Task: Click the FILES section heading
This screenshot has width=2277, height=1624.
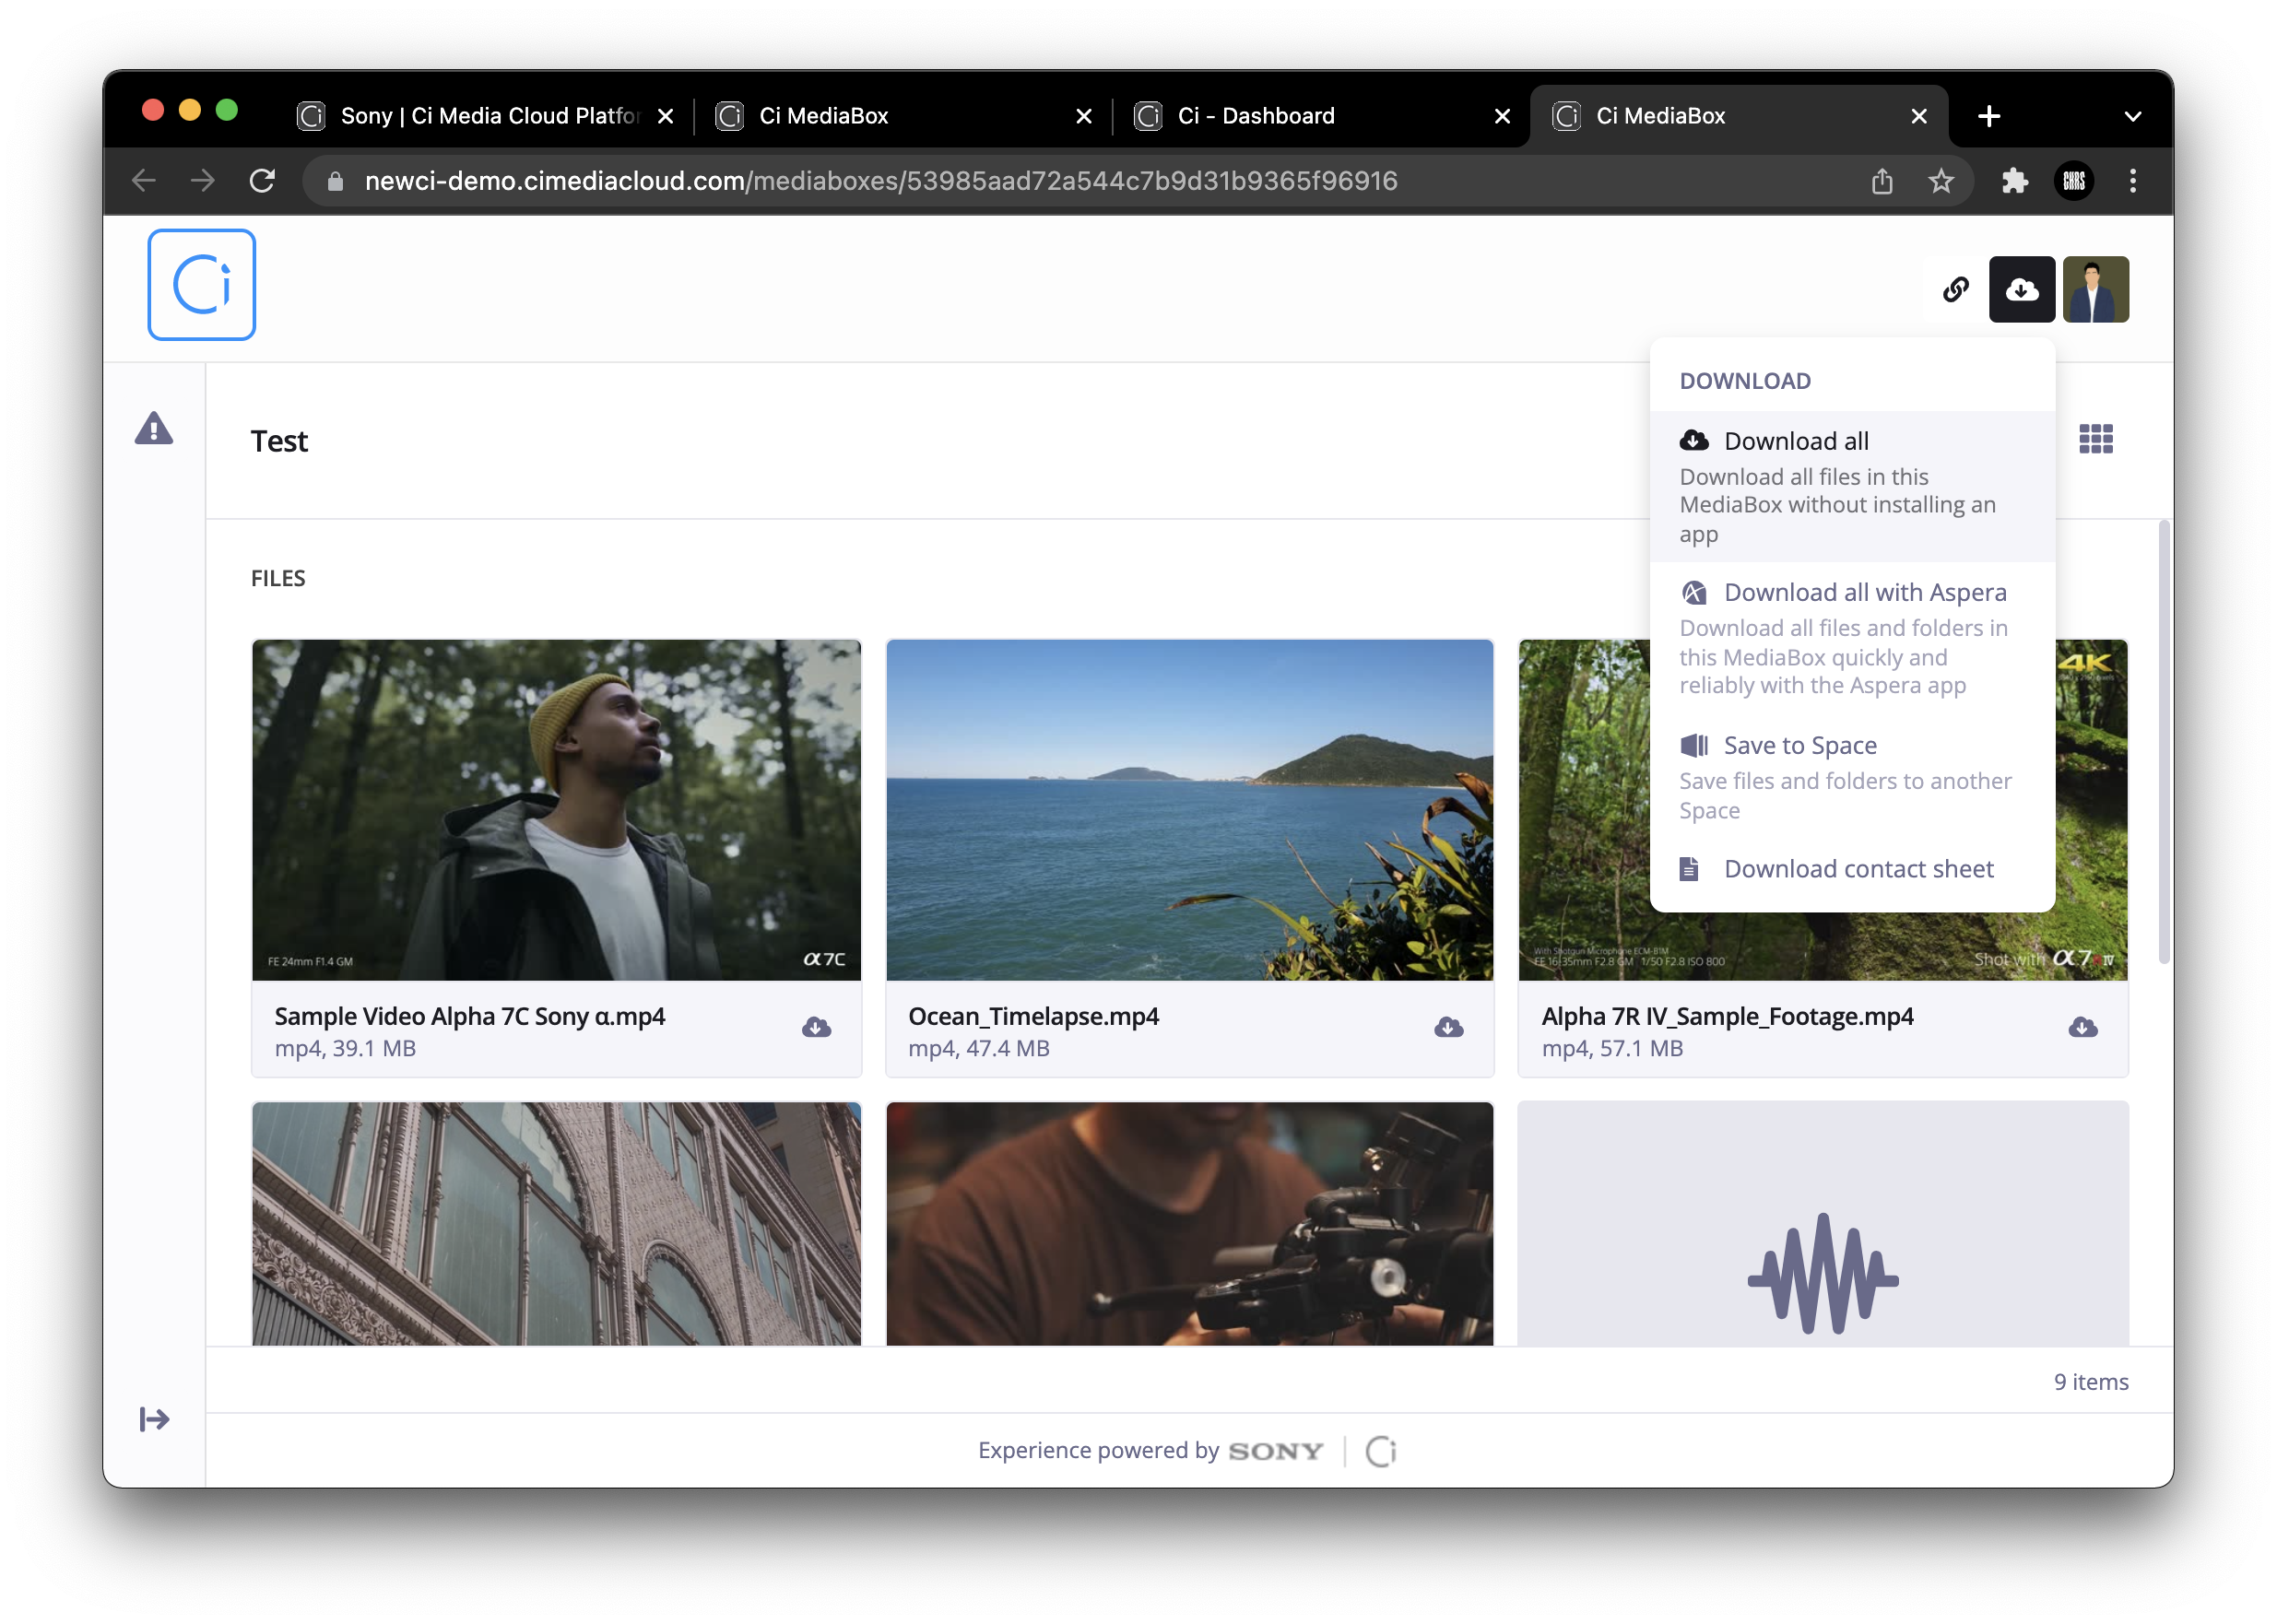Action: click(x=278, y=578)
